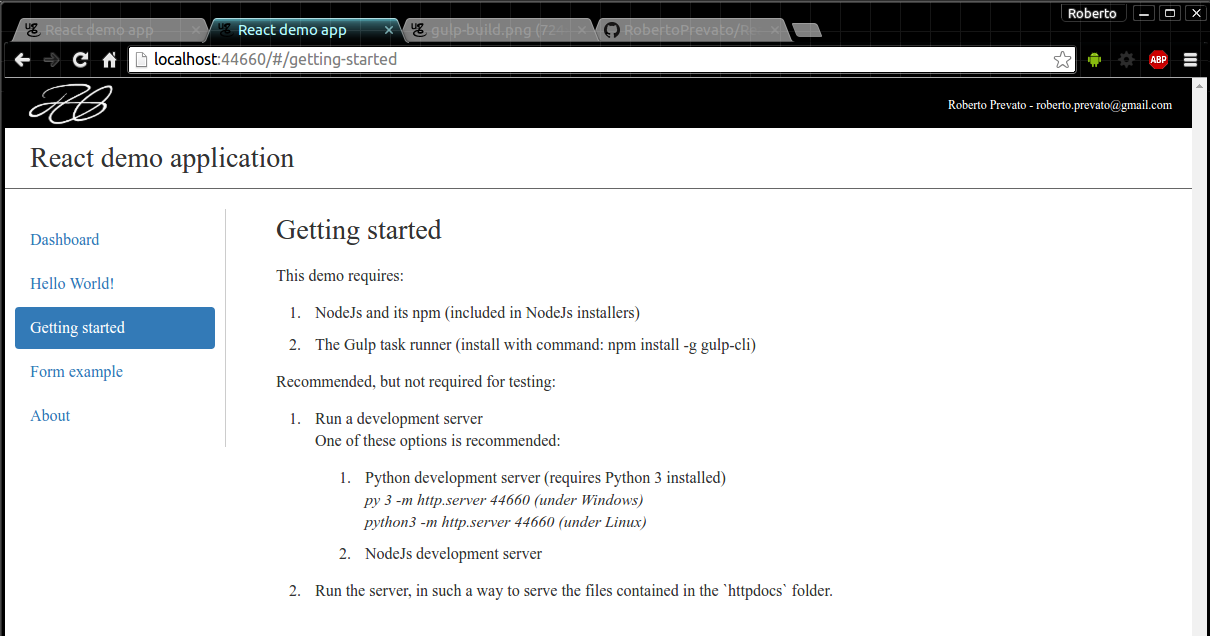Bookmark this page with the star icon
1210x636 pixels.
[x=1062, y=60]
